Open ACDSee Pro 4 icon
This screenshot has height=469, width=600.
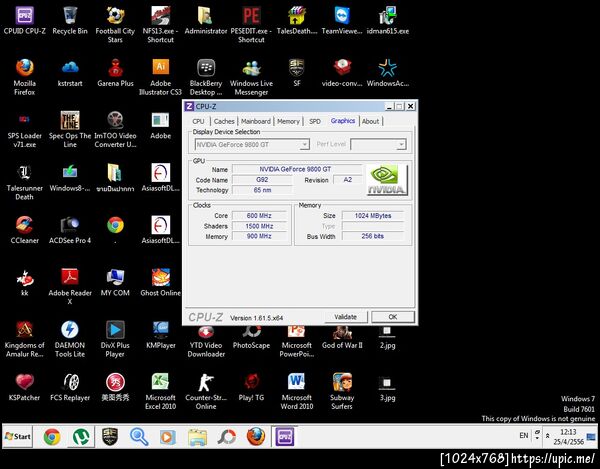point(70,230)
